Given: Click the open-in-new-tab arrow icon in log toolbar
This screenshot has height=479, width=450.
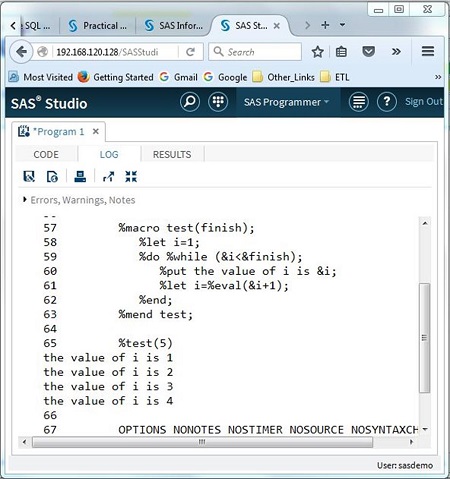Looking at the screenshot, I should point(108,176).
